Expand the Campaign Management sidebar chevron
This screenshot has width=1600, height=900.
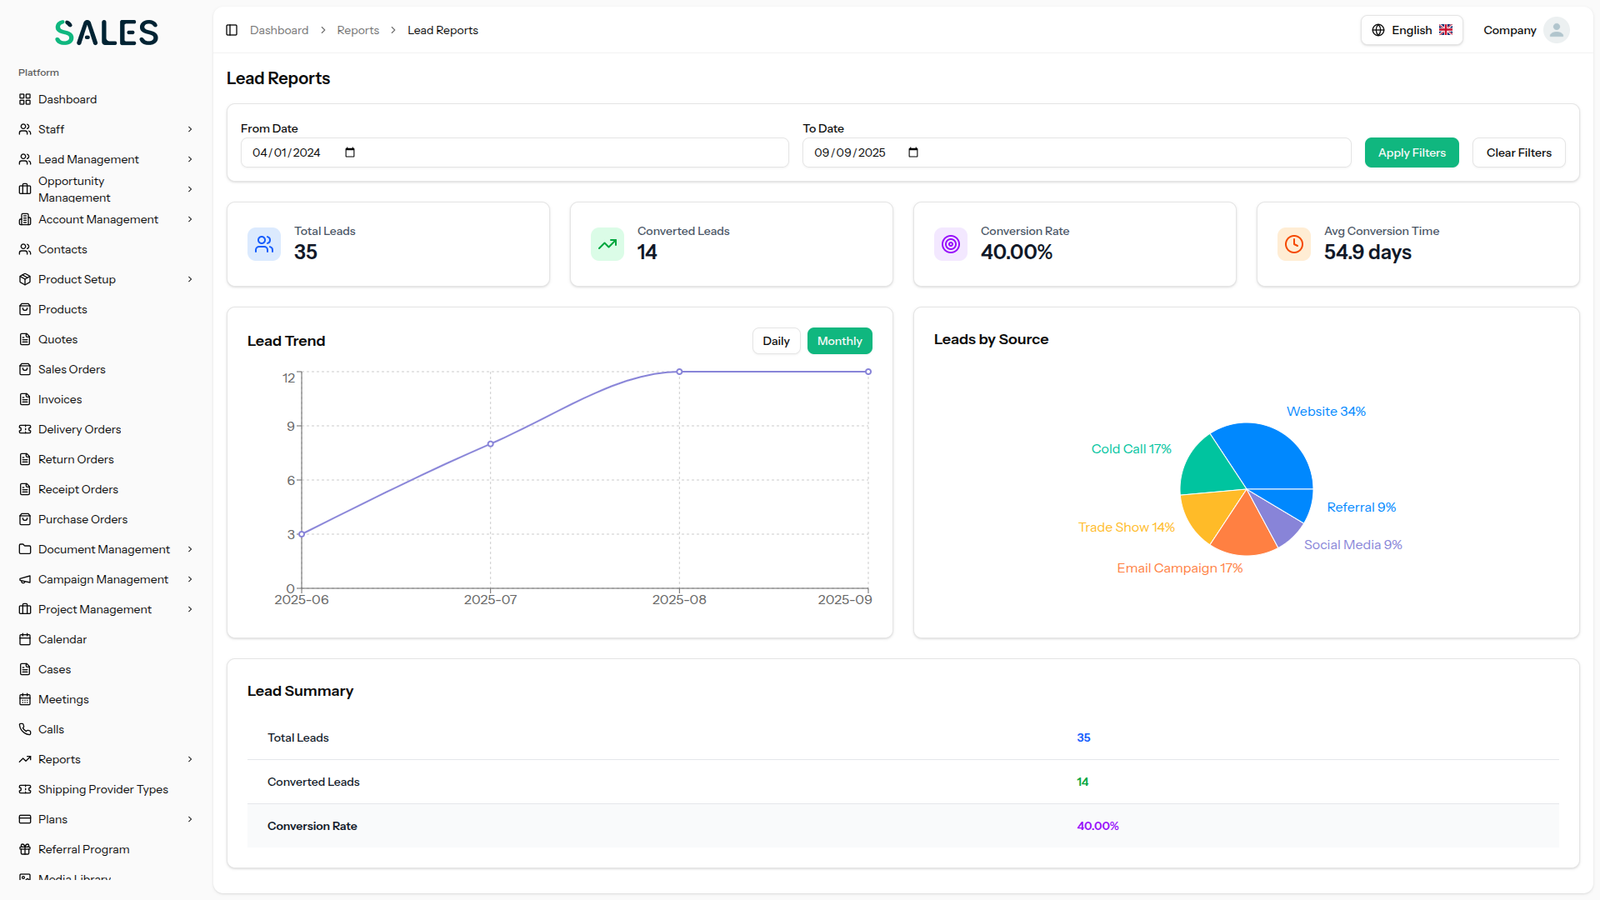pyautogui.click(x=190, y=579)
